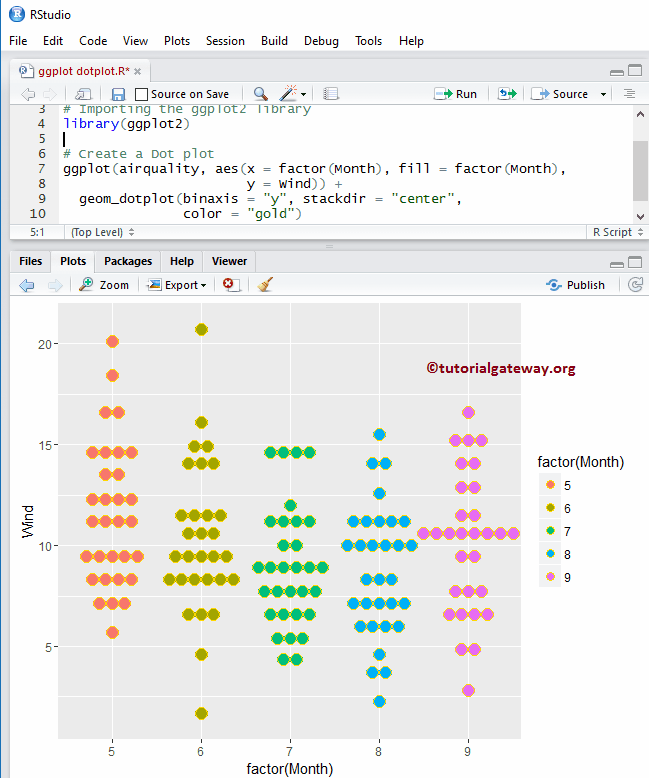Click the RStudio logo icon
Viewport: 649px width, 778px height.
point(17,14)
